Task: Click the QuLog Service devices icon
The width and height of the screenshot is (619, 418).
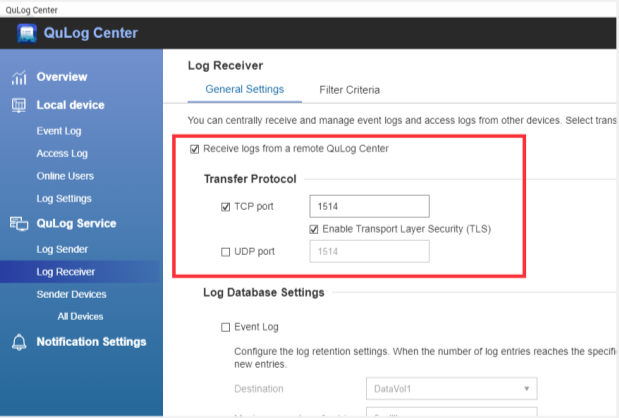Action: pyautogui.click(x=19, y=223)
